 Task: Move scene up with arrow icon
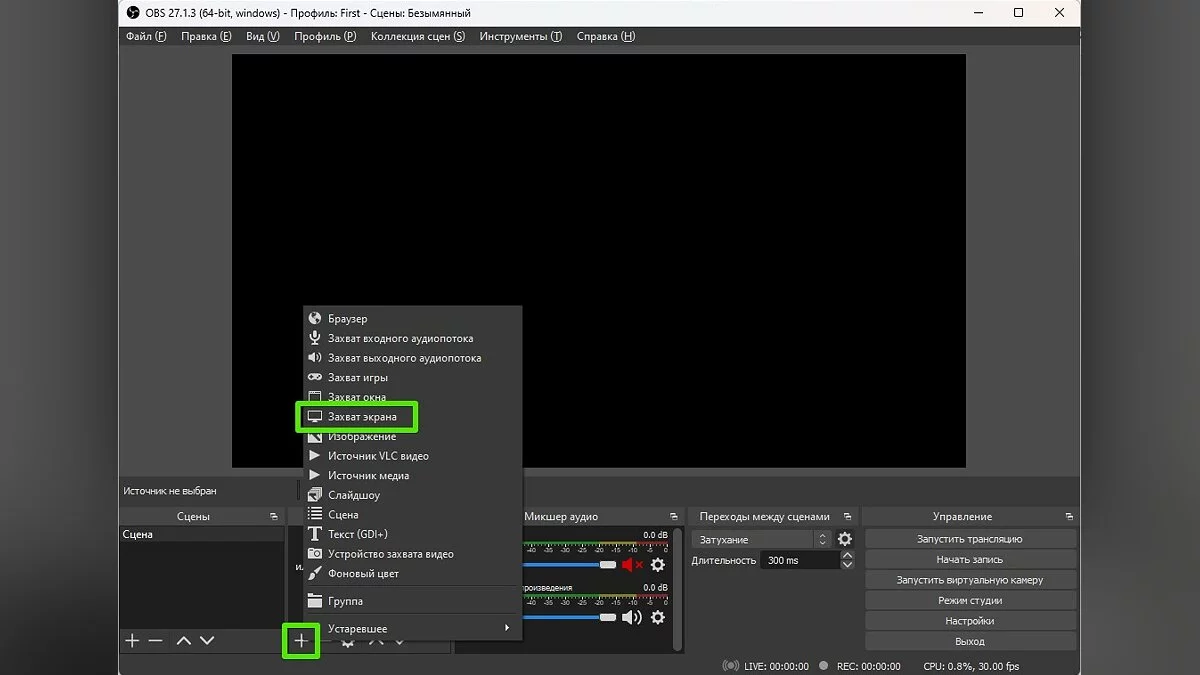(183, 640)
